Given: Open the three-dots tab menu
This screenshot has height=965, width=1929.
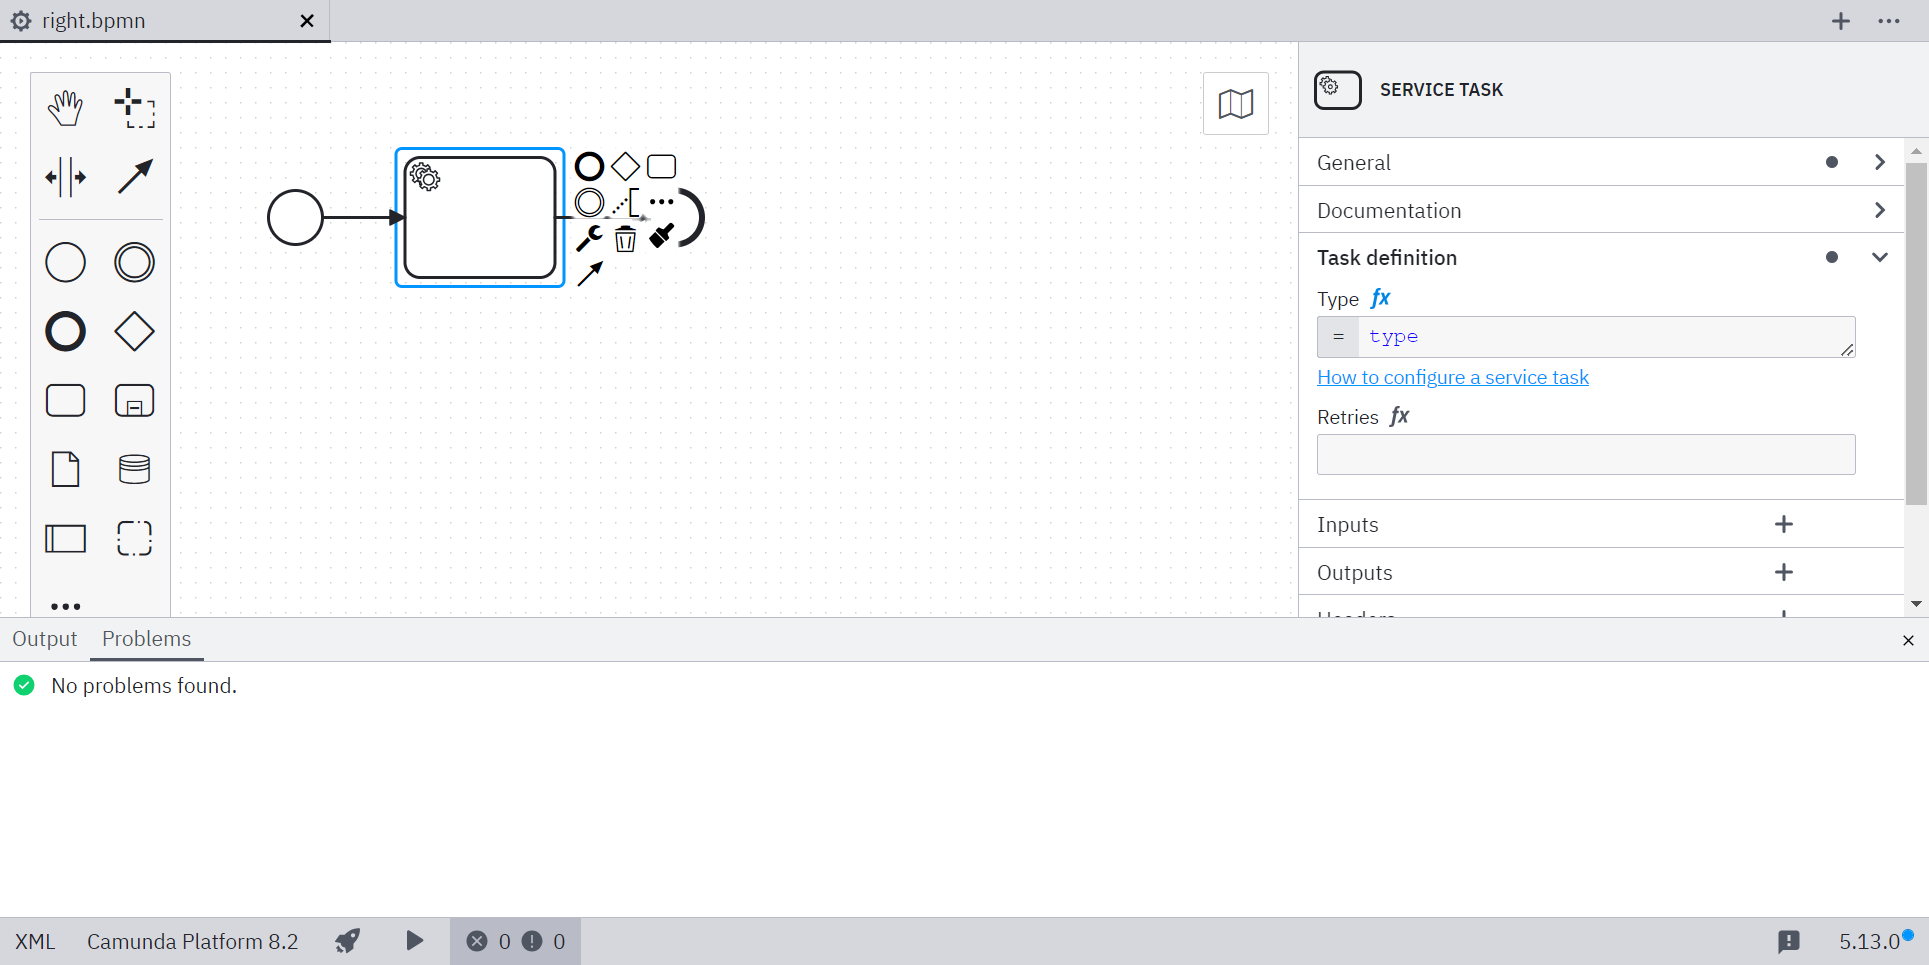Looking at the screenshot, I should pos(1889,21).
